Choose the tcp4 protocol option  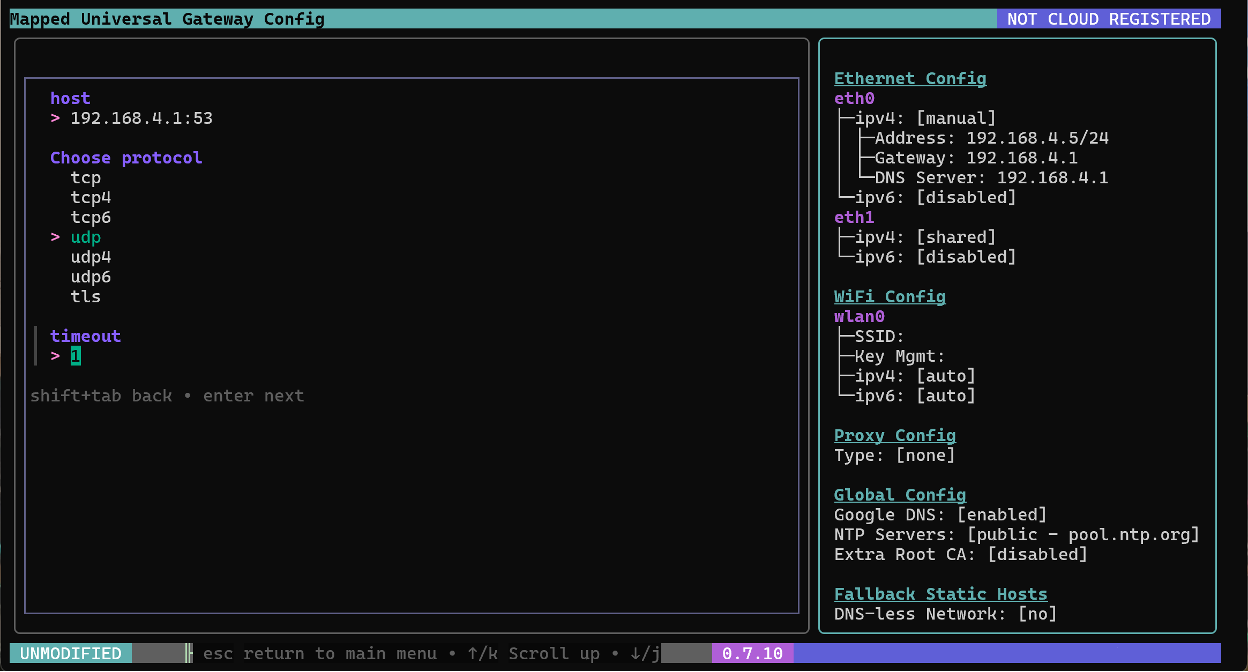[x=91, y=198]
